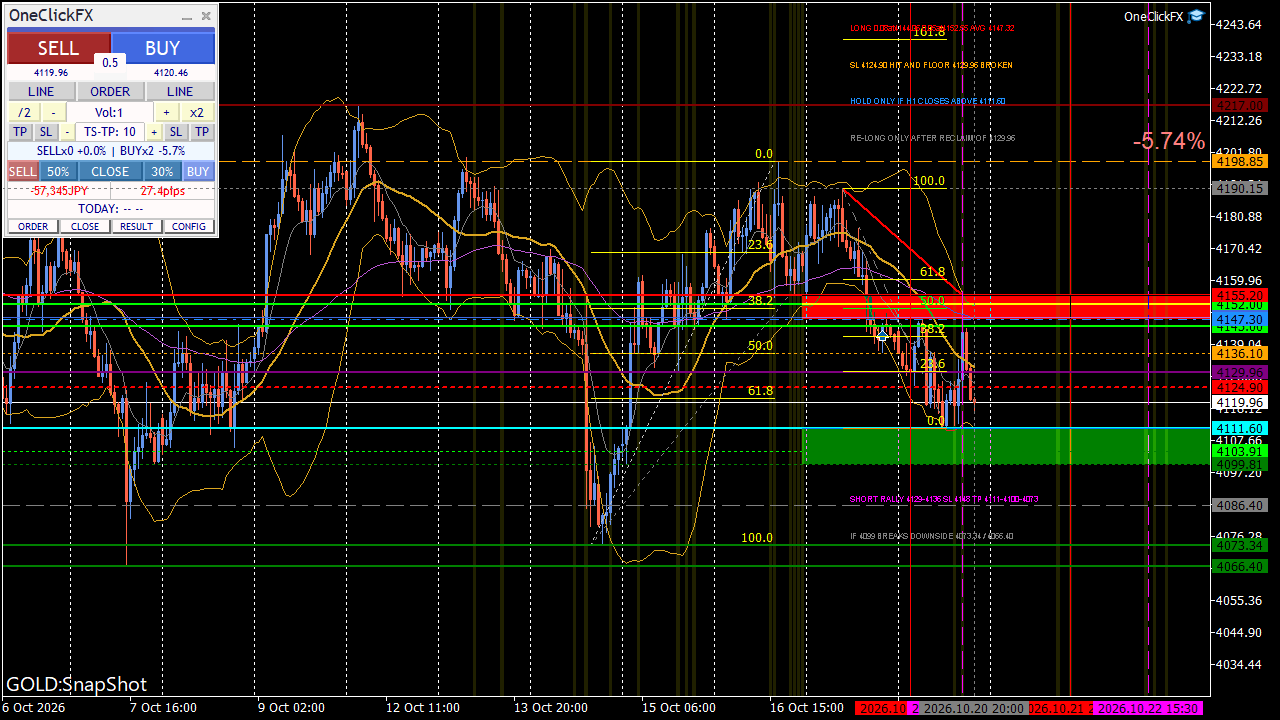Image resolution: width=1280 pixels, height=720 pixels.
Task: Click the leftmost TP button in the TS-TP row
Action: 20,132
